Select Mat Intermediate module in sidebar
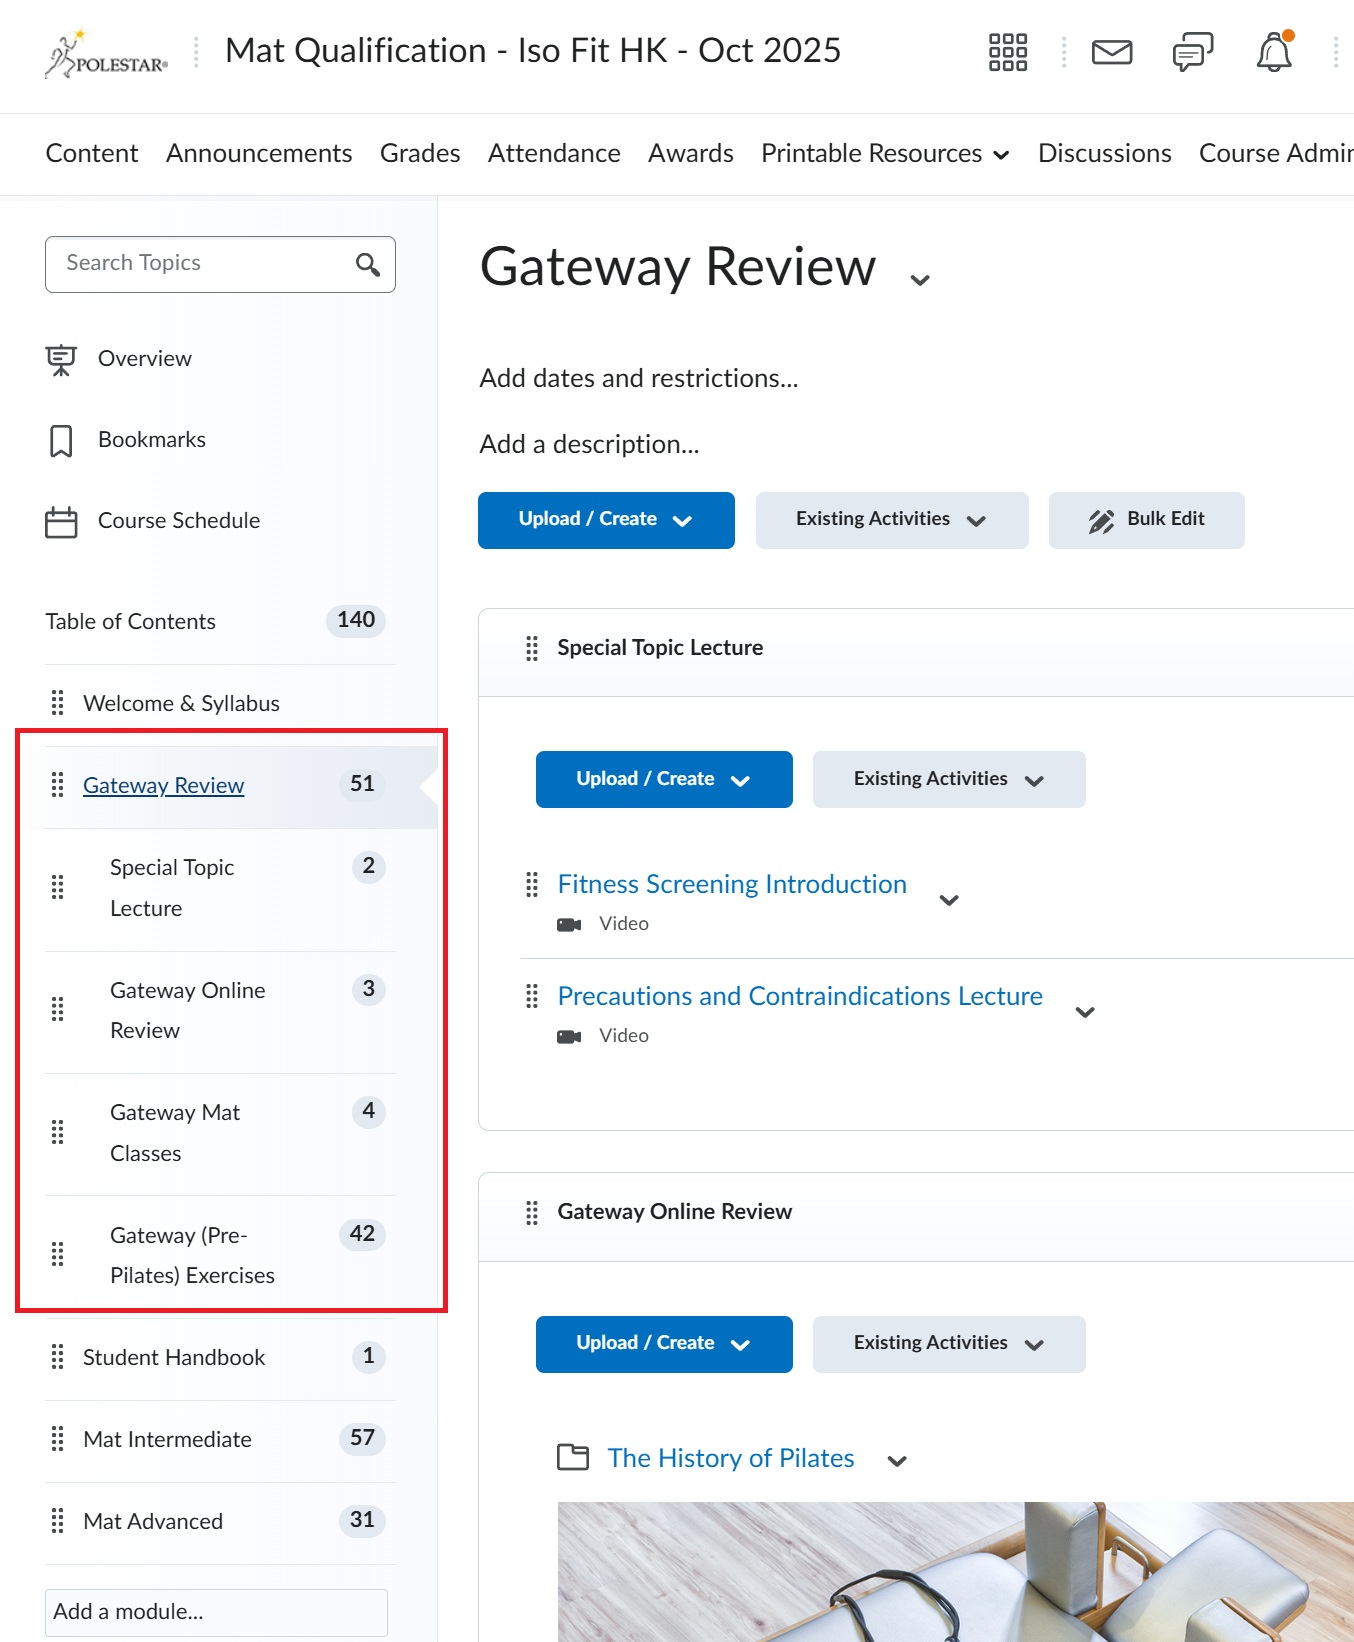Image resolution: width=1354 pixels, height=1642 pixels. (x=167, y=1439)
